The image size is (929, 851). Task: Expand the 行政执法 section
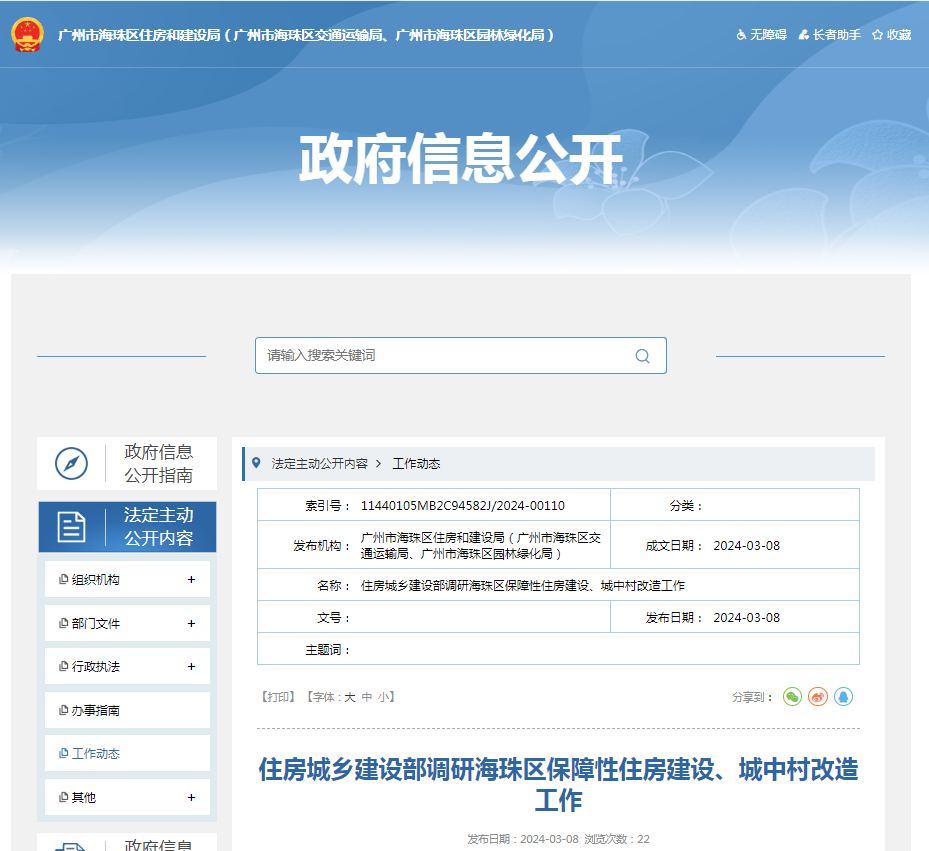191,667
